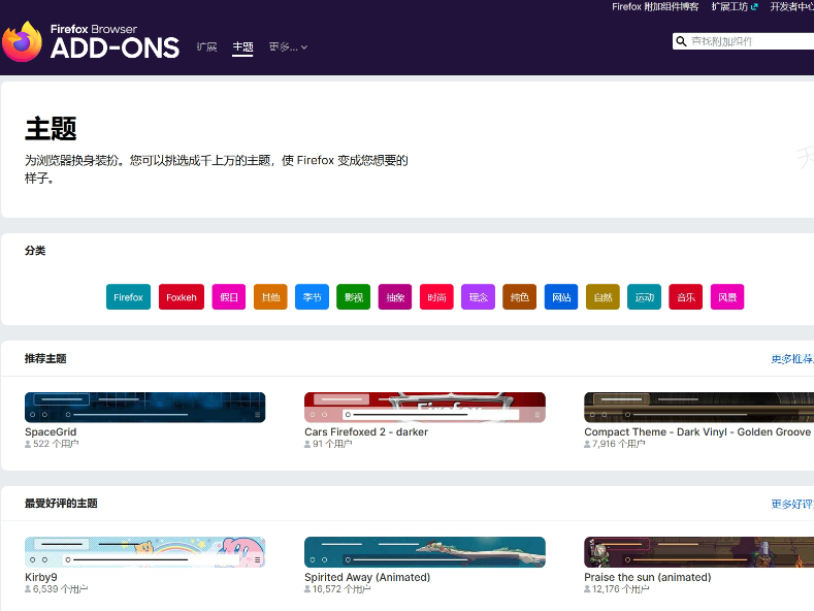Viewport: 814px width, 611px height.
Task: Switch to the 扩展 tab
Action: (x=206, y=47)
